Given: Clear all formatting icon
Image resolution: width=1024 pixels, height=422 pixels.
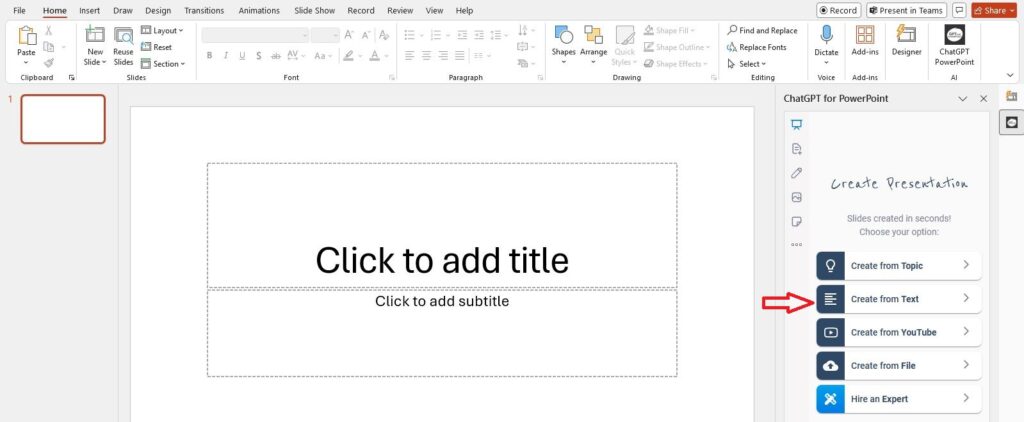Looking at the screenshot, I should click(x=384, y=35).
